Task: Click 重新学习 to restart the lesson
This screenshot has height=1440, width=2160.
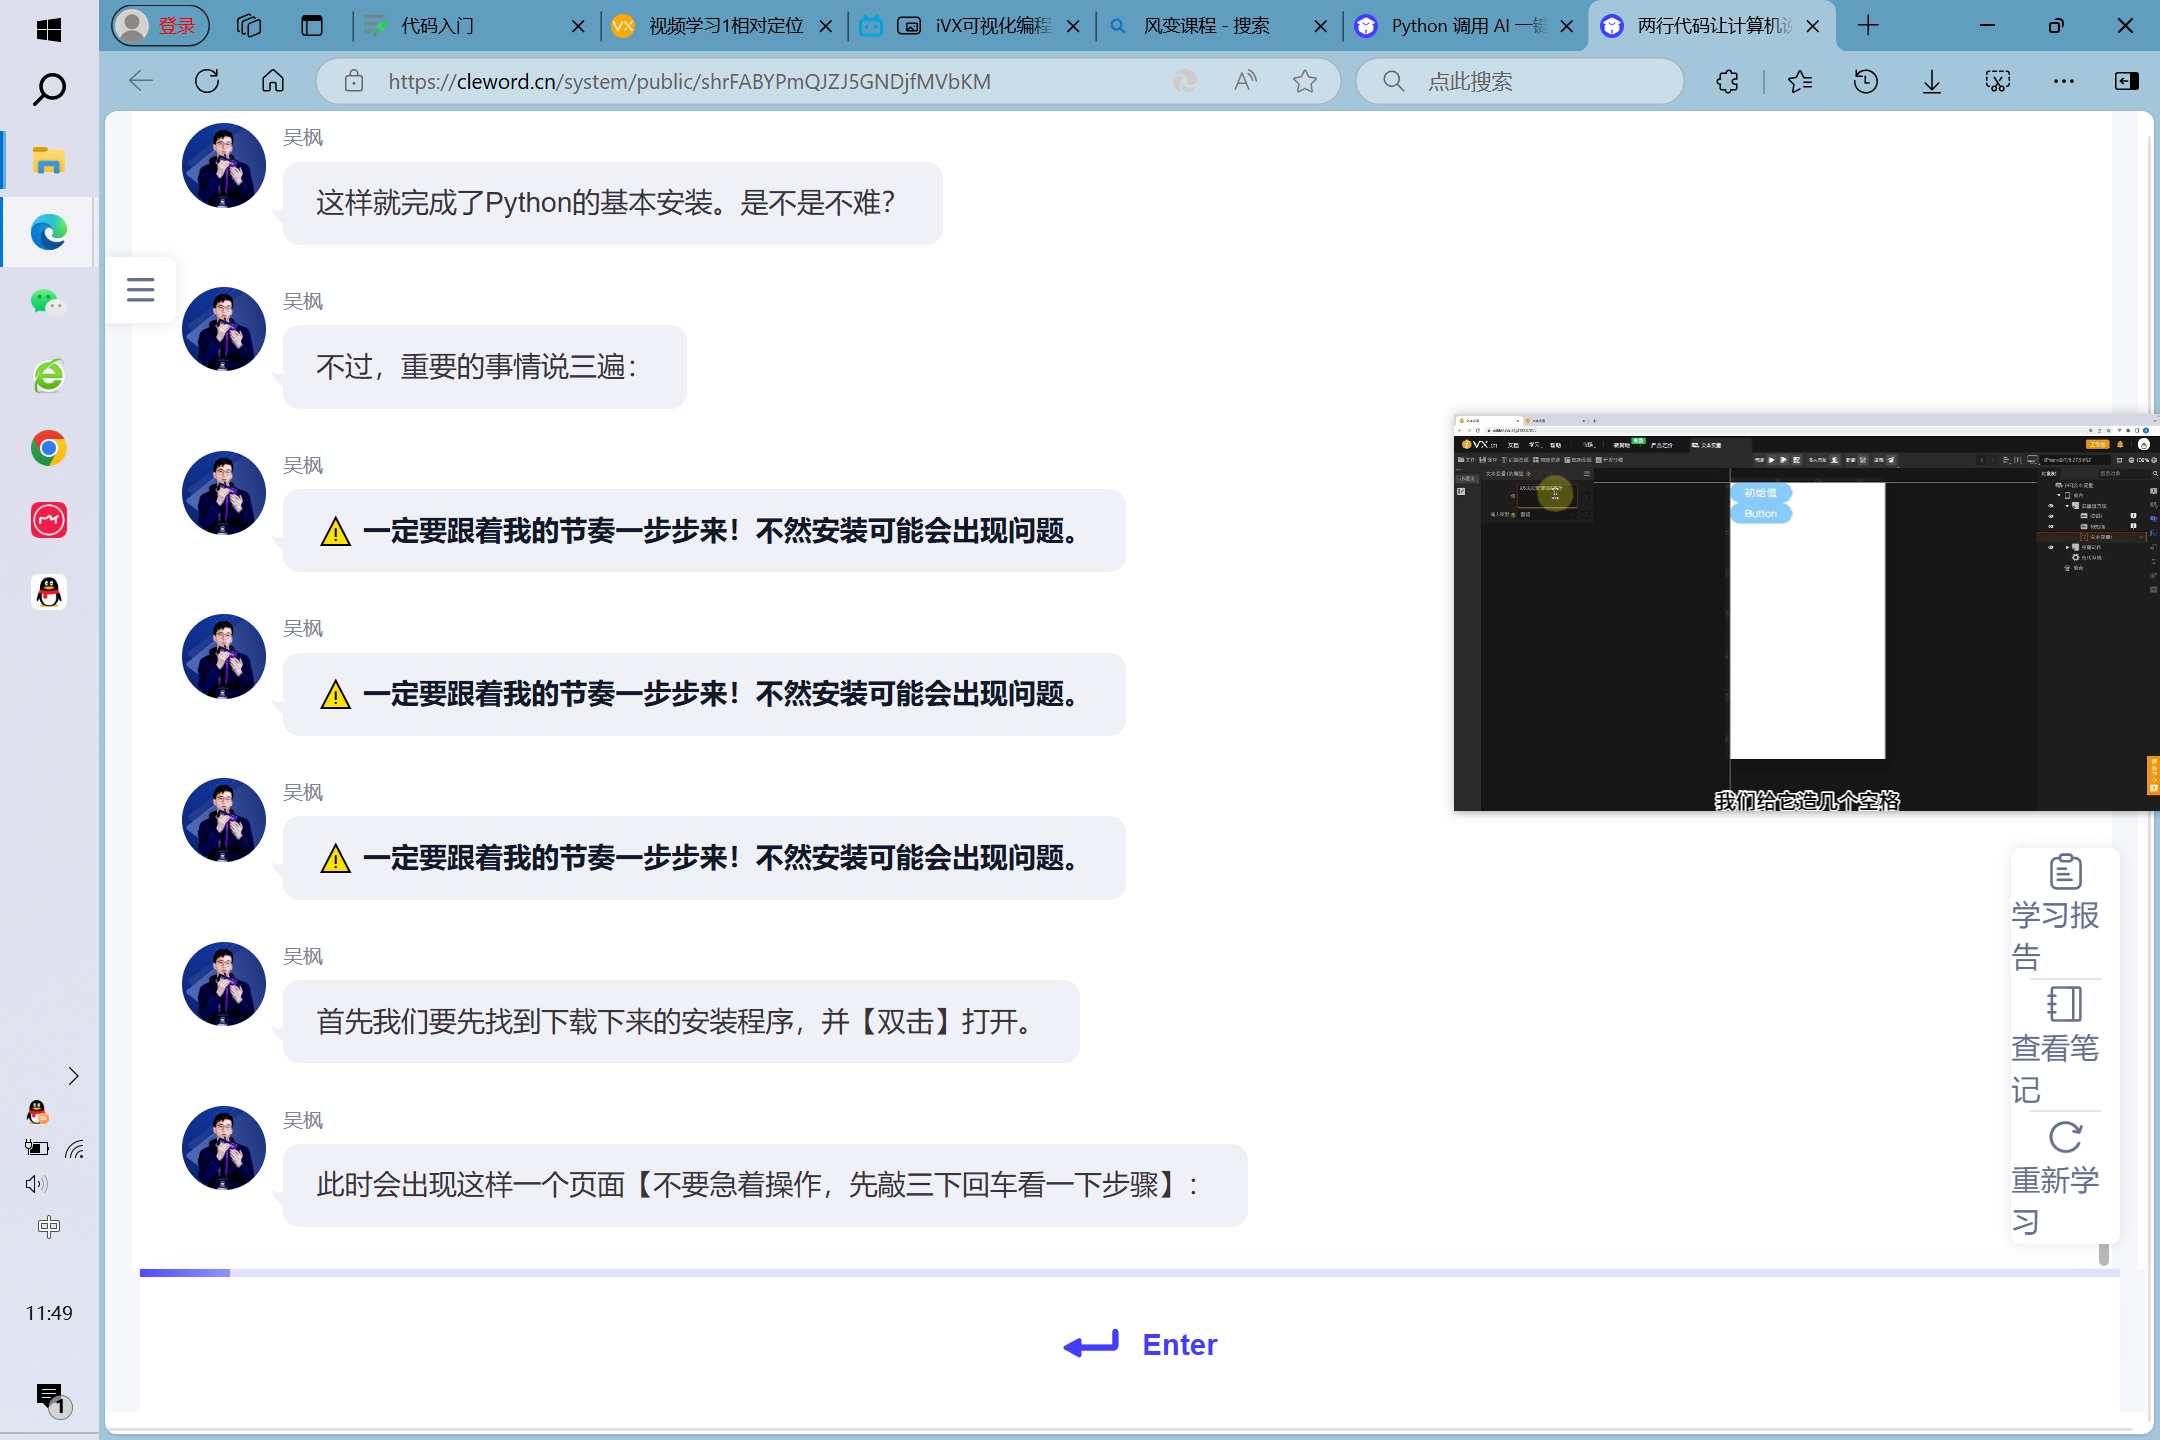Action: (x=2064, y=1178)
